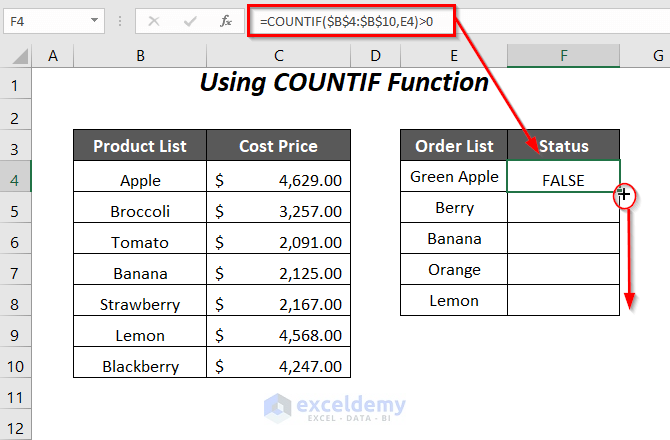This screenshot has height=440, width=670.
Task: Select the Broccoli product cell
Action: 140,212
